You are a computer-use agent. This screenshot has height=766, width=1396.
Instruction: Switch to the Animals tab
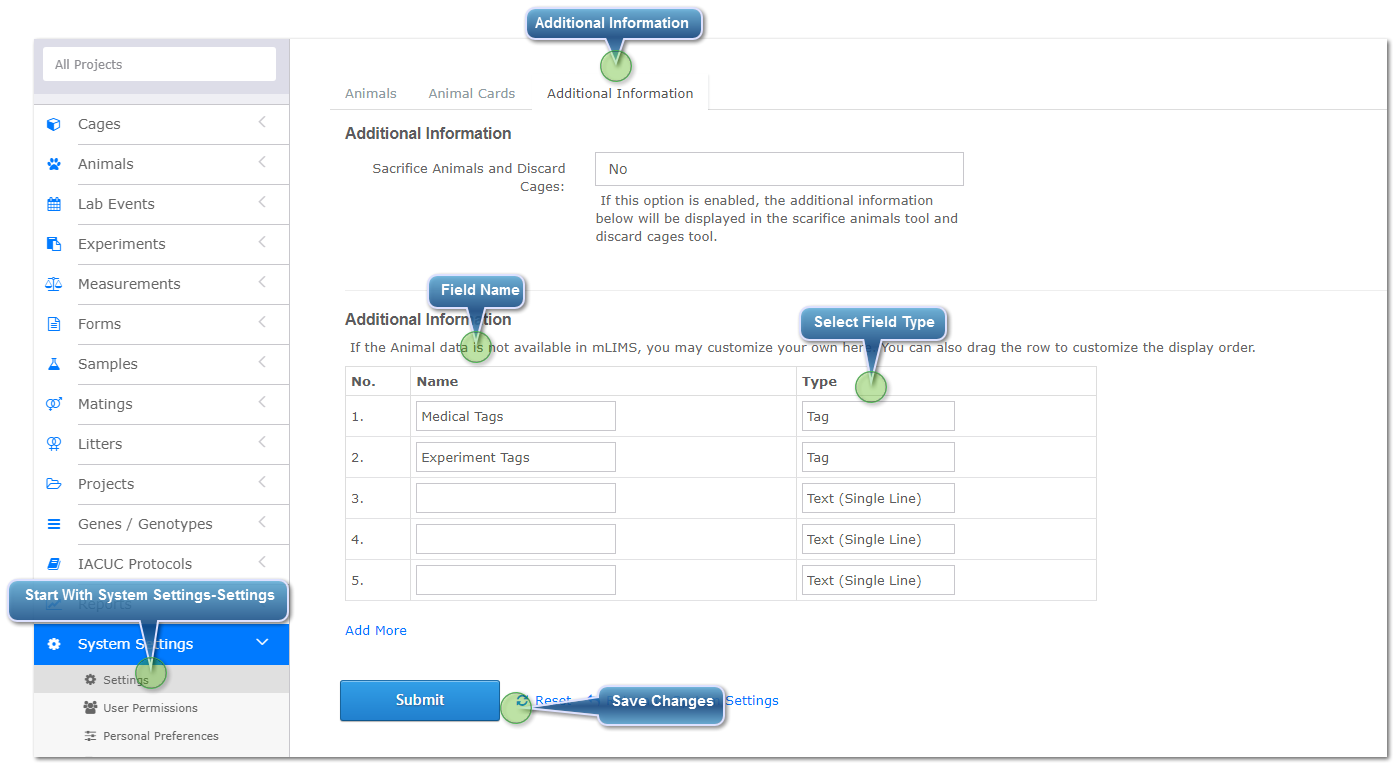pyautogui.click(x=371, y=93)
